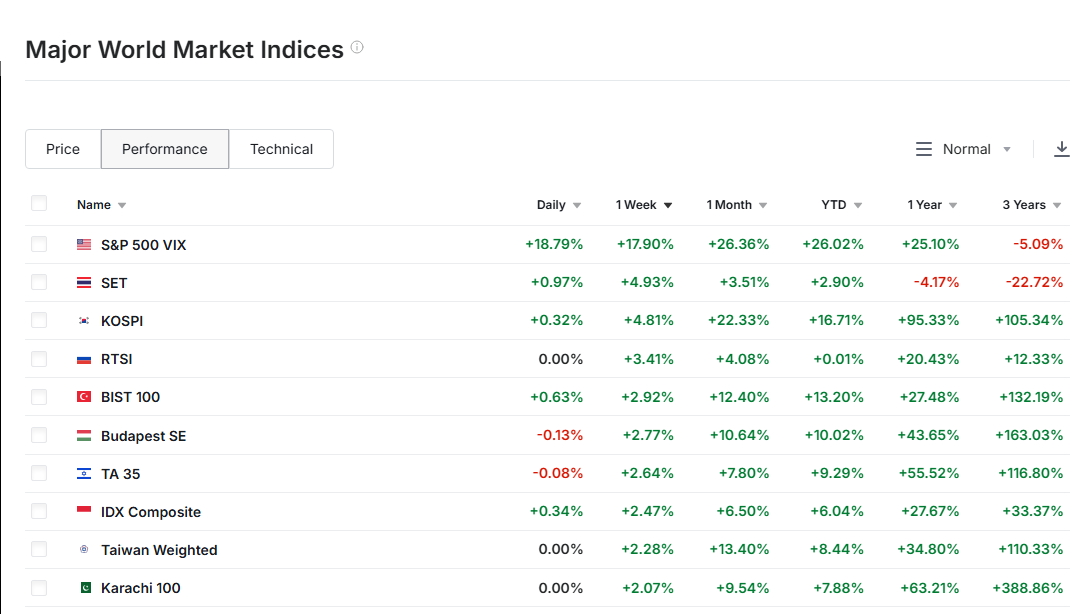Toggle the select-all checkbox in table header
Image resolution: width=1079 pixels, height=614 pixels.
39,204
